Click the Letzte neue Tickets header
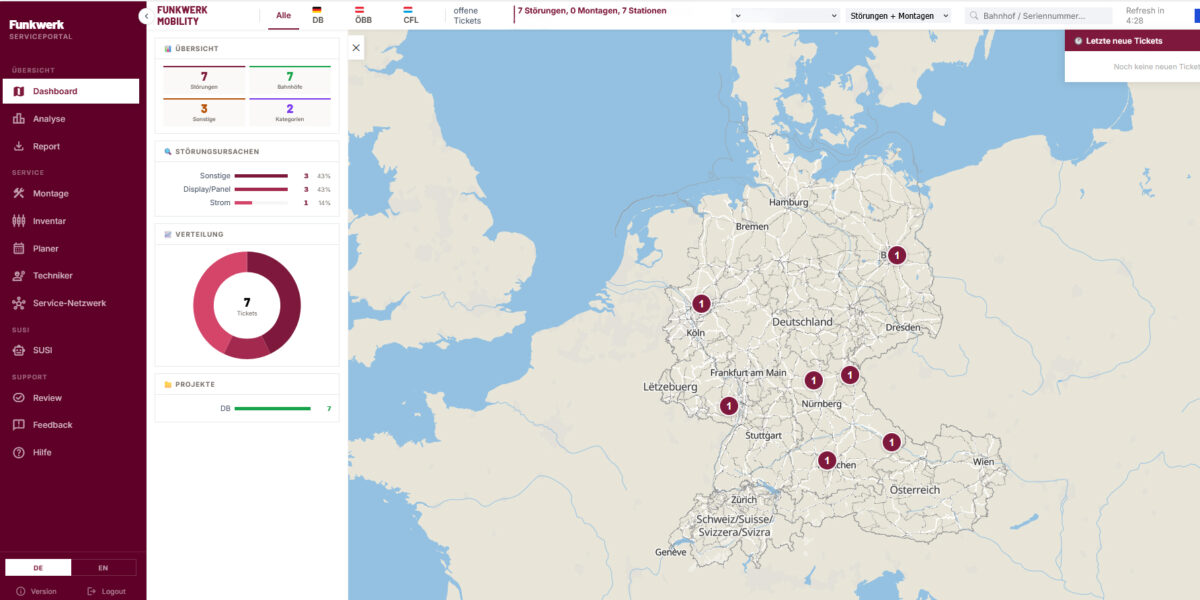The image size is (1200, 600). click(x=1133, y=41)
